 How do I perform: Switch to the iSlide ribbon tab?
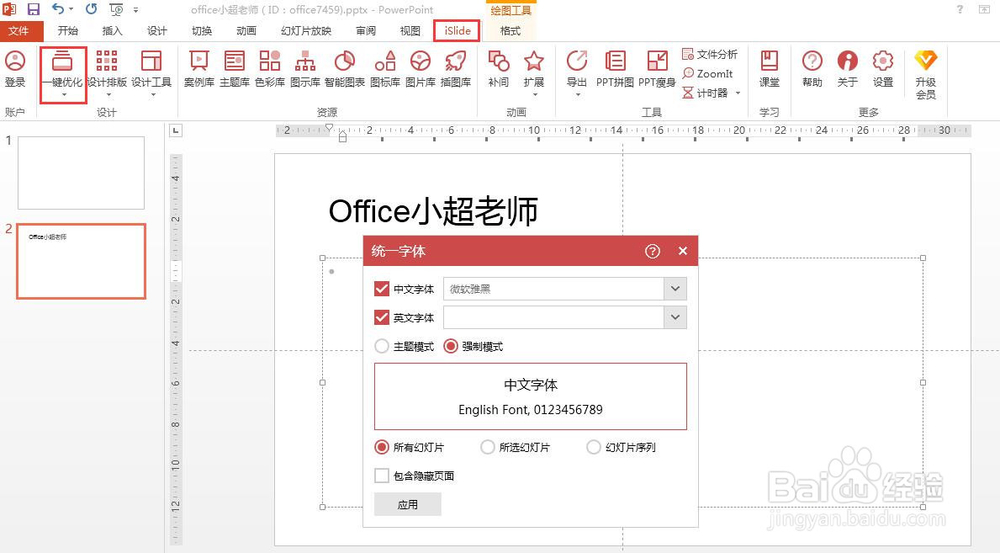[x=457, y=31]
